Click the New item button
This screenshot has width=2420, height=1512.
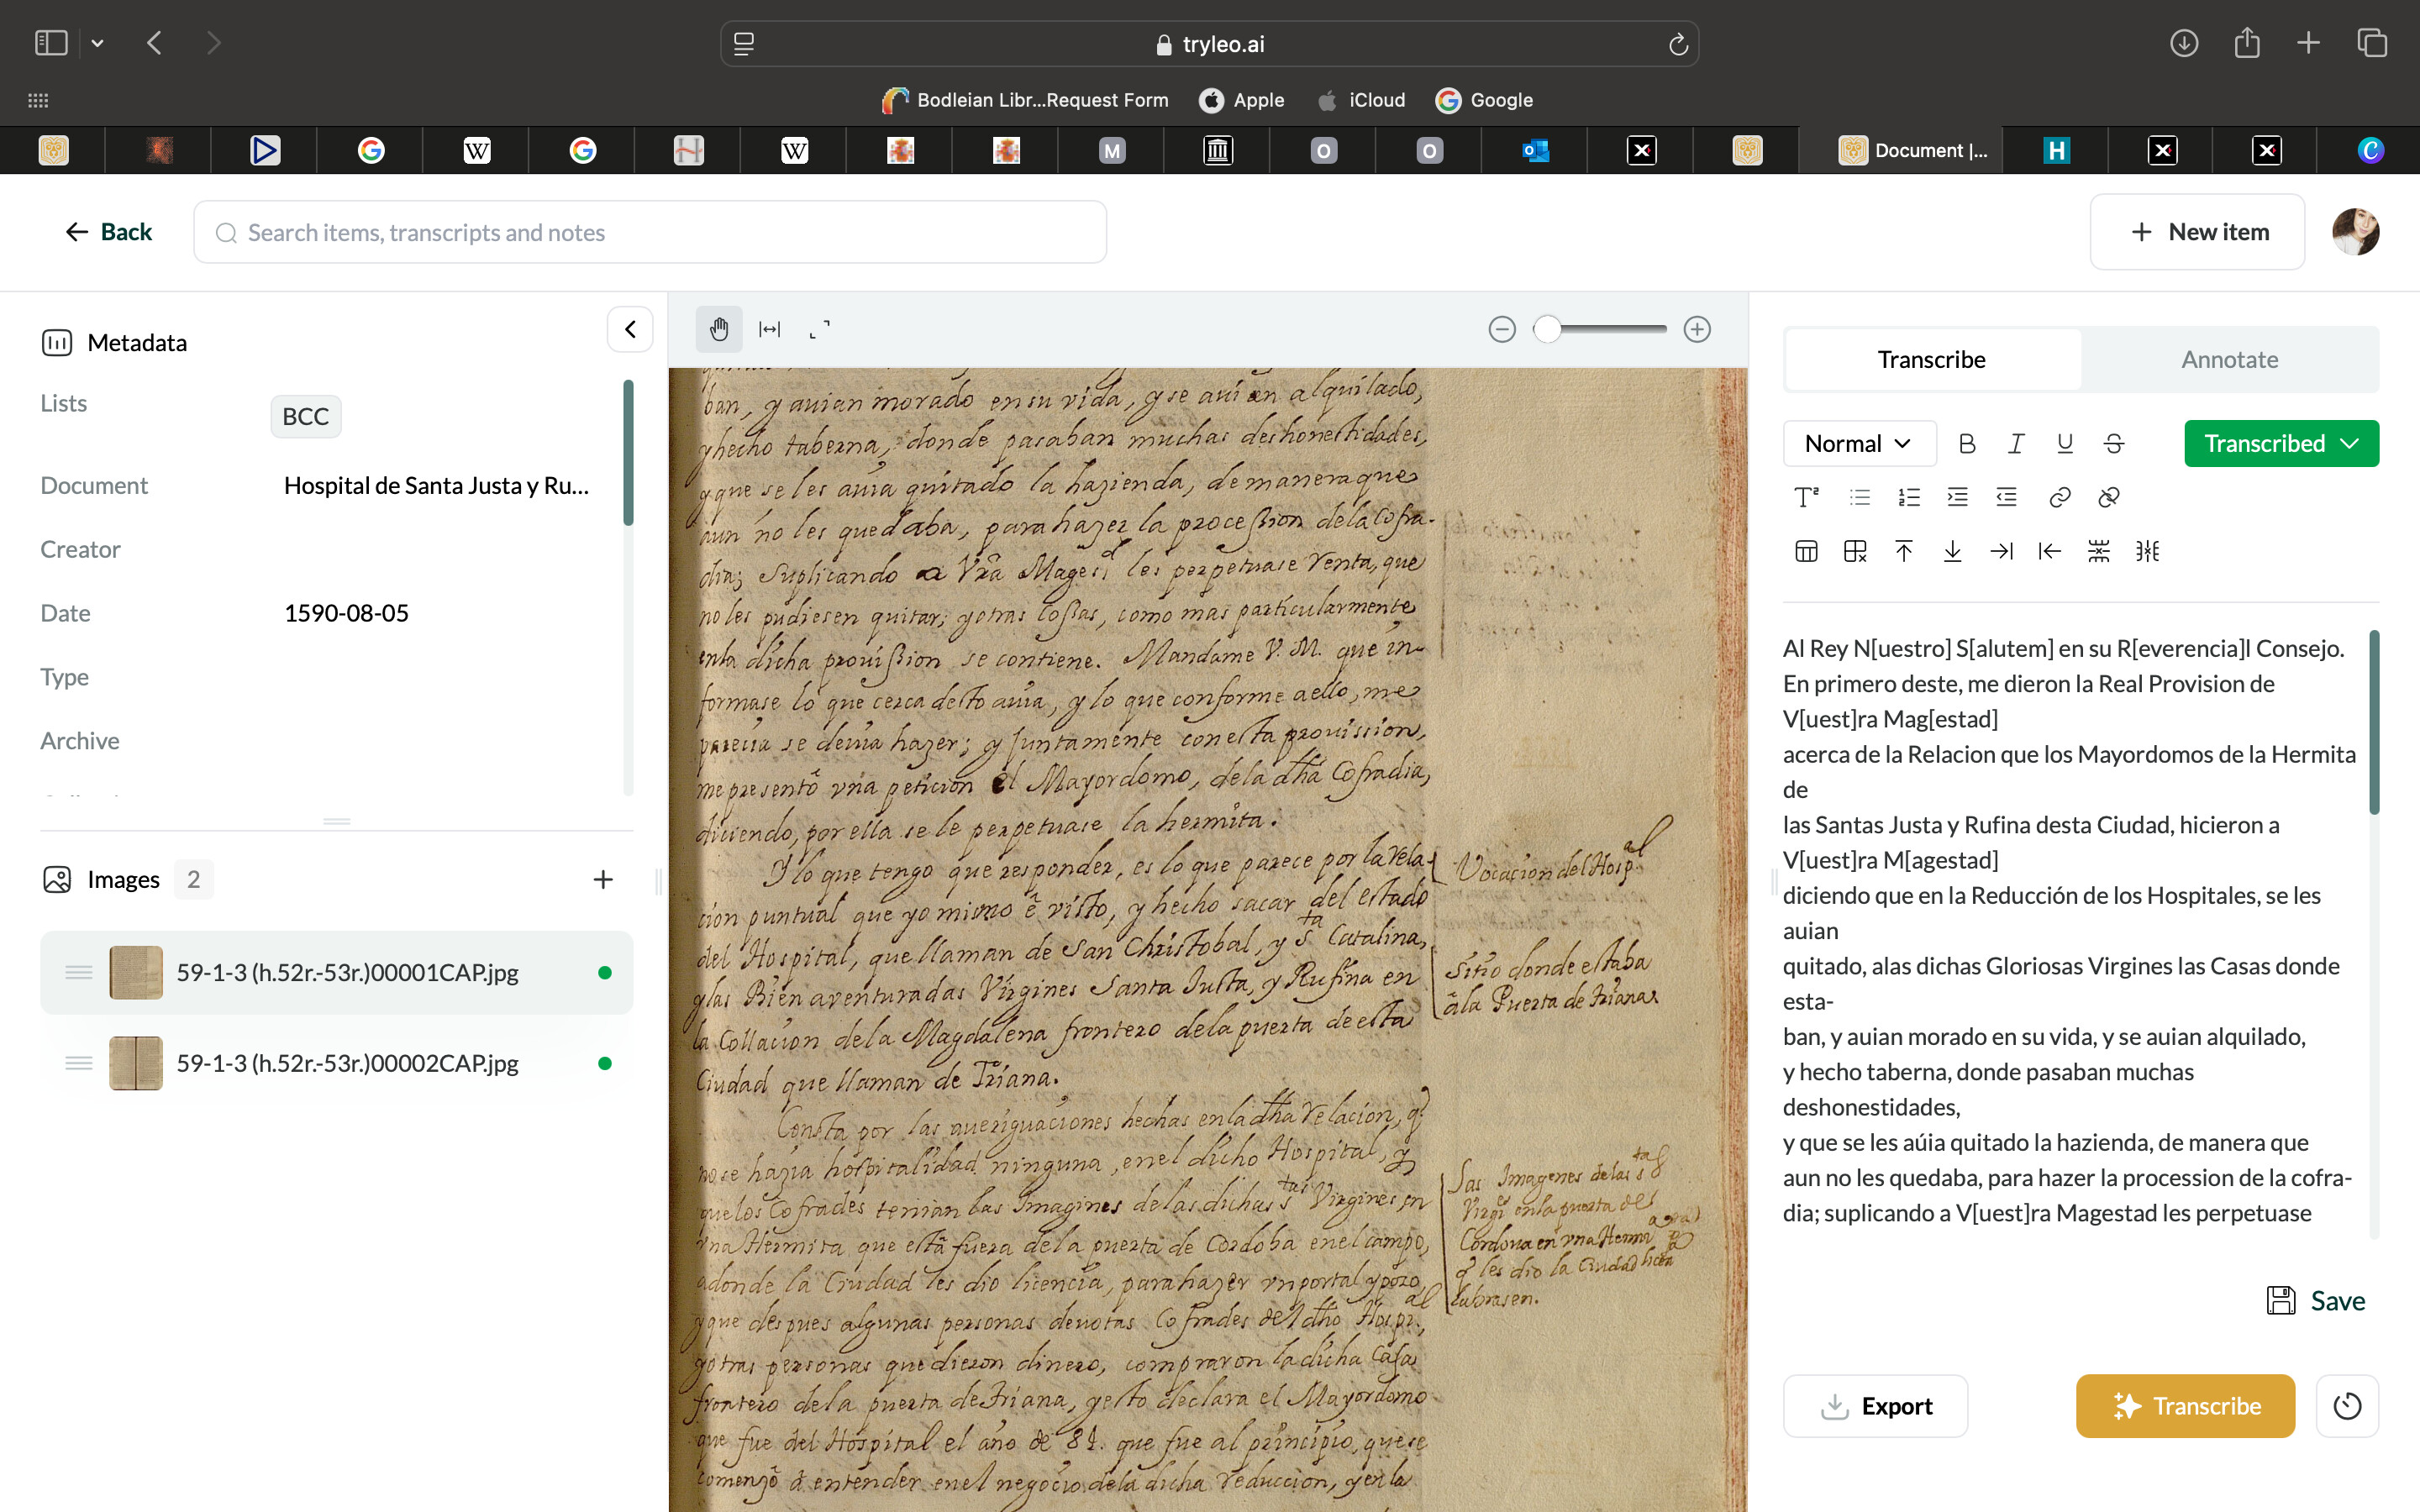(2197, 232)
